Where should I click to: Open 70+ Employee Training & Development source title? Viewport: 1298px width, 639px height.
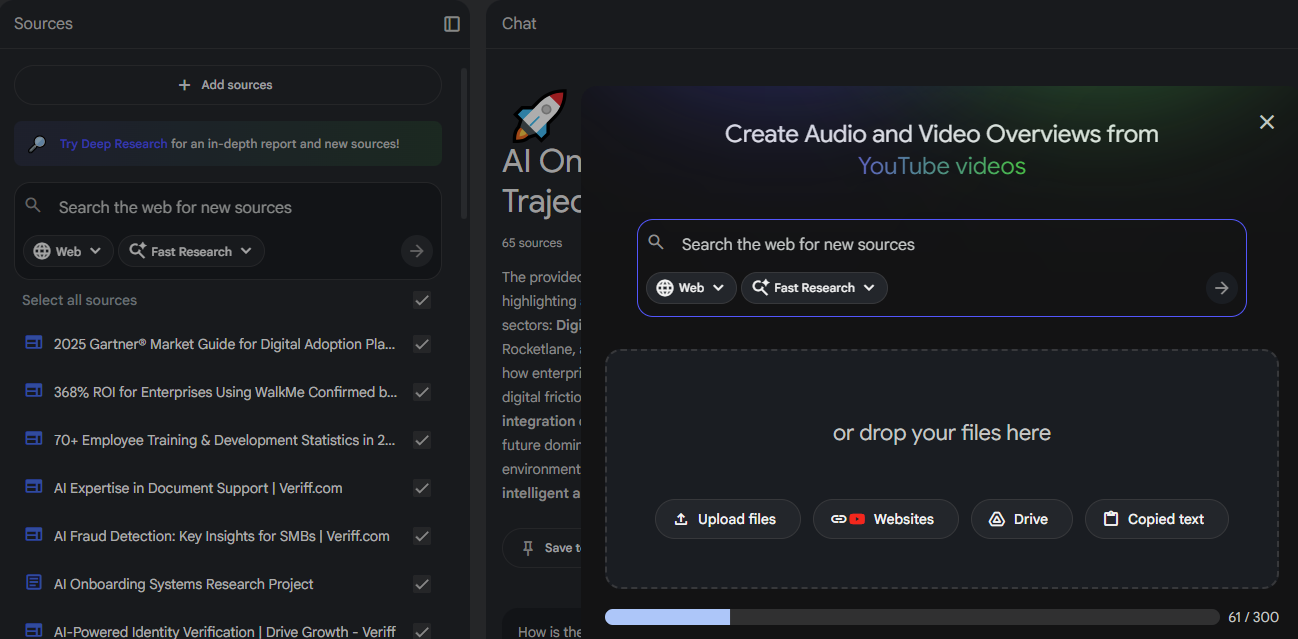tap(225, 440)
